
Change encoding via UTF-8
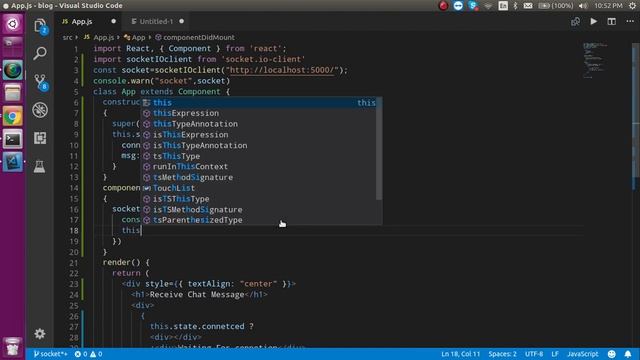click(x=534, y=354)
